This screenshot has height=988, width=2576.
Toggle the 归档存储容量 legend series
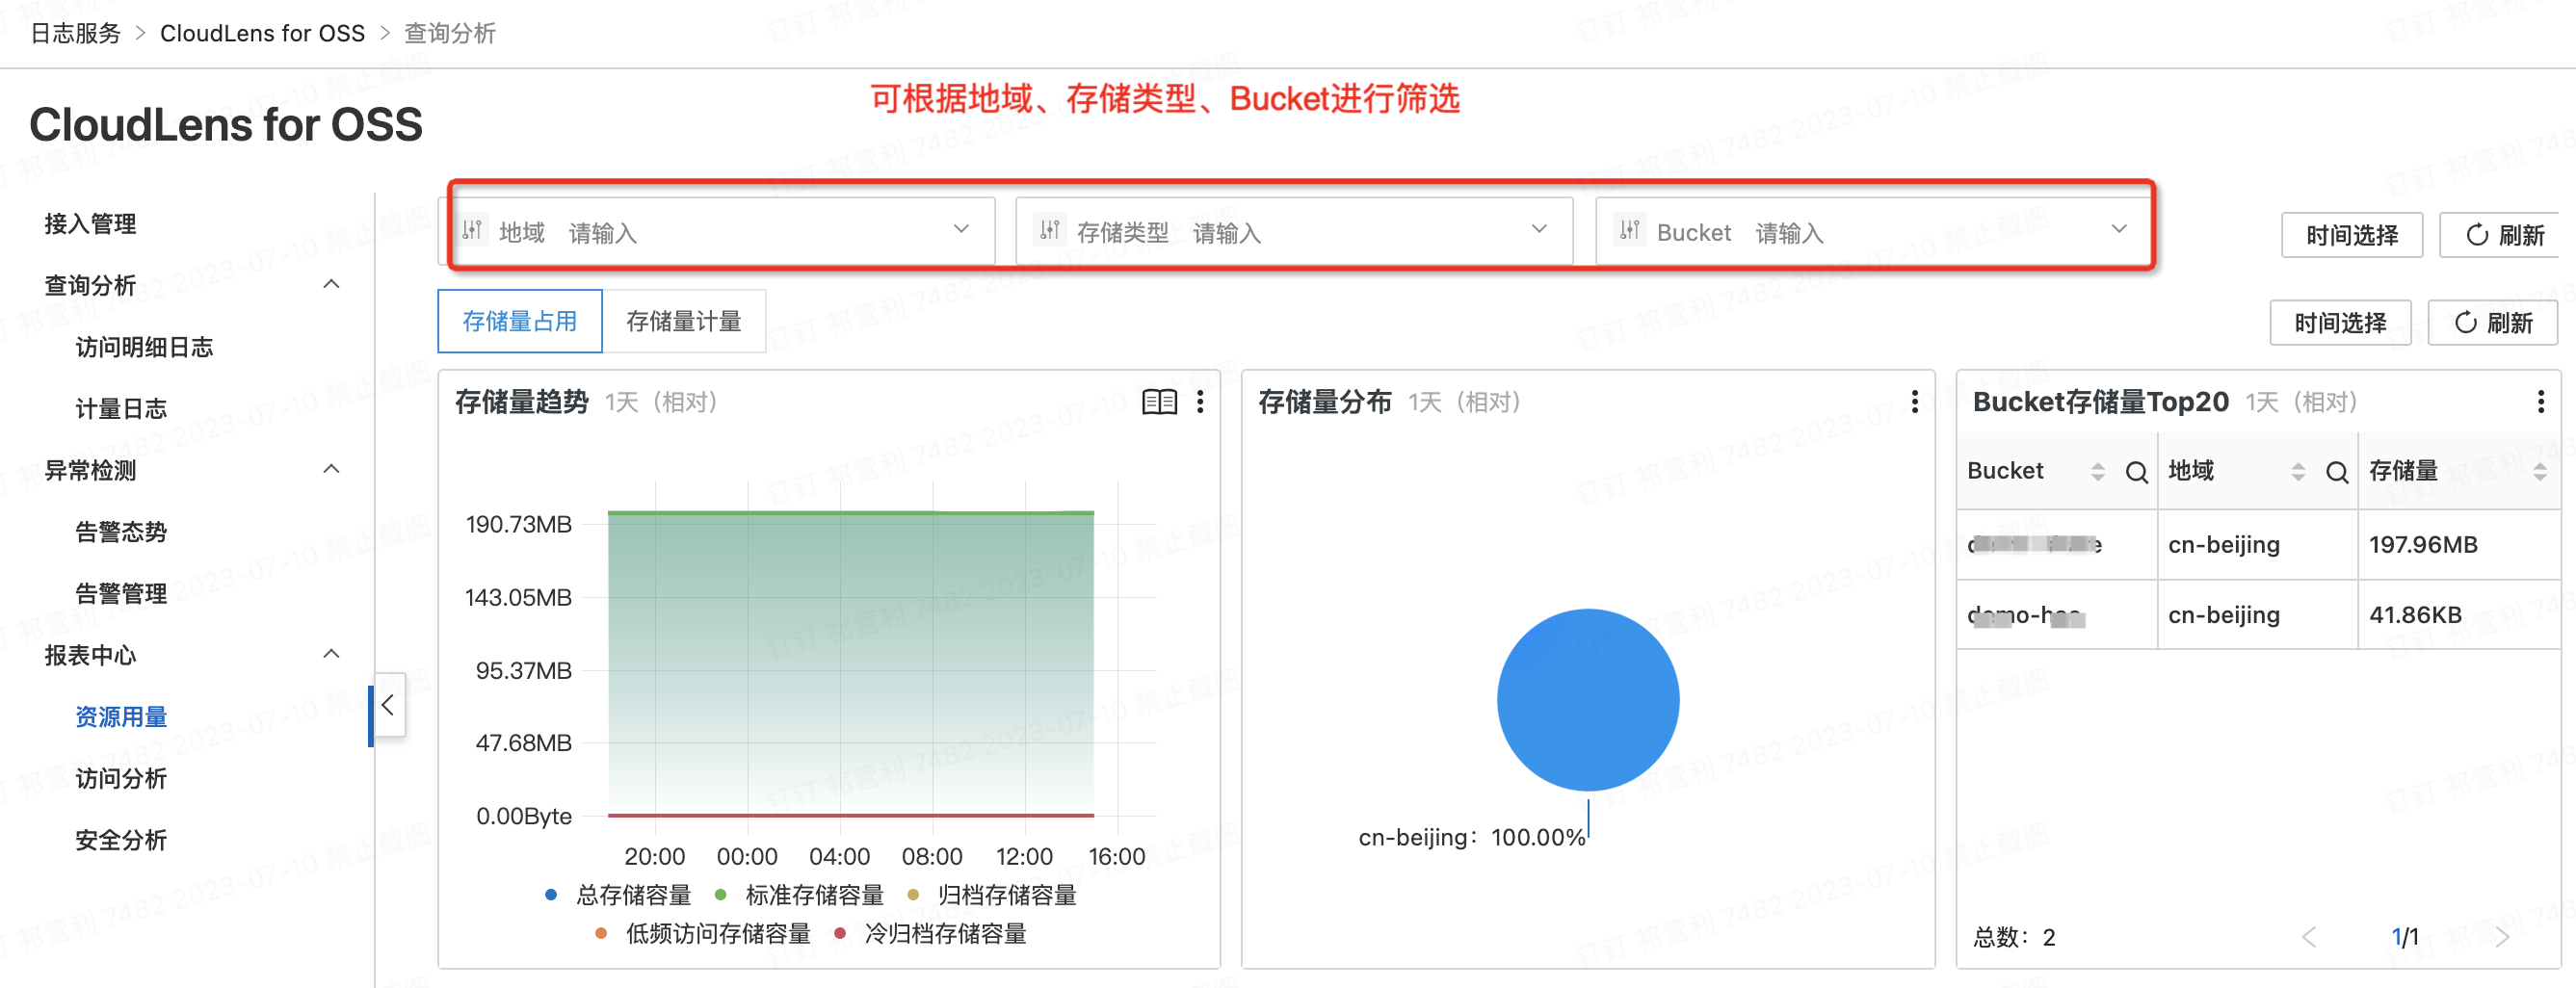click(992, 895)
